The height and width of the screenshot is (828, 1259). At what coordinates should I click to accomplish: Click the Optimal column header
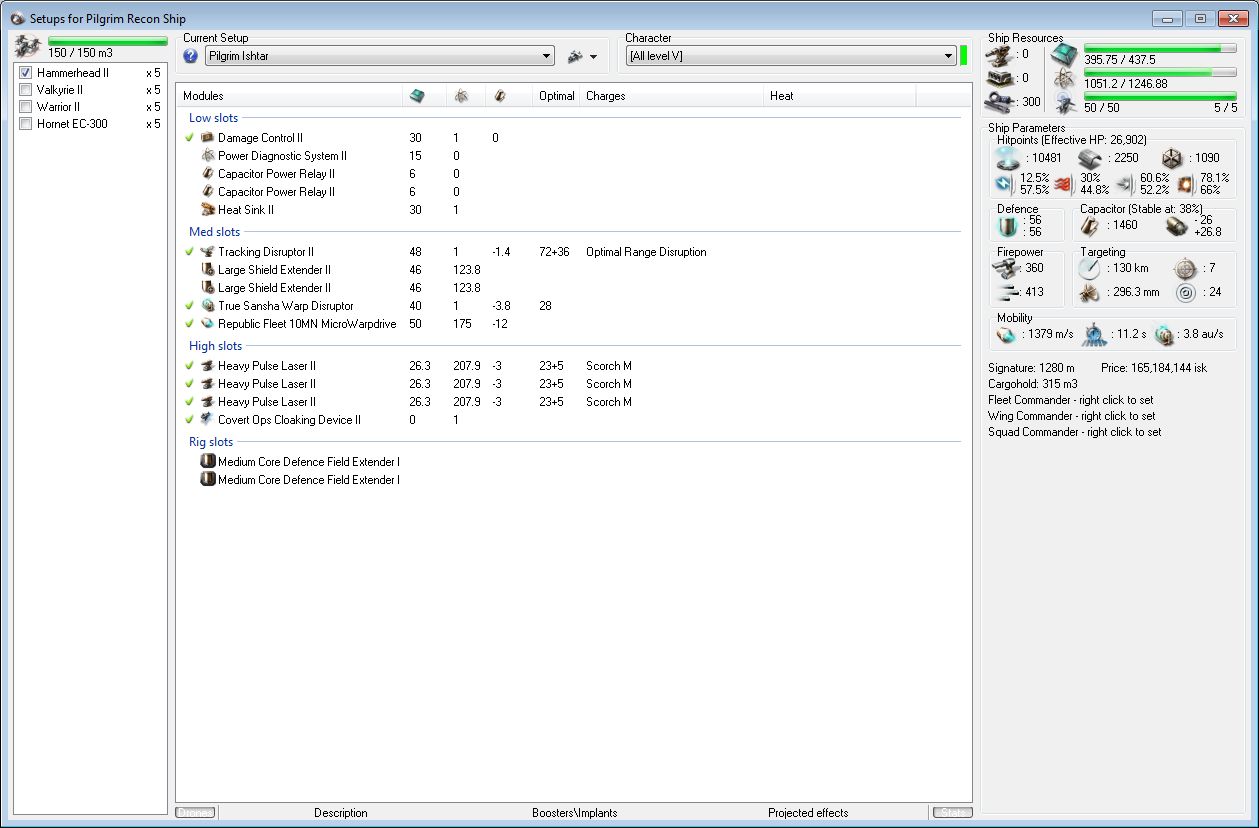click(x=556, y=96)
